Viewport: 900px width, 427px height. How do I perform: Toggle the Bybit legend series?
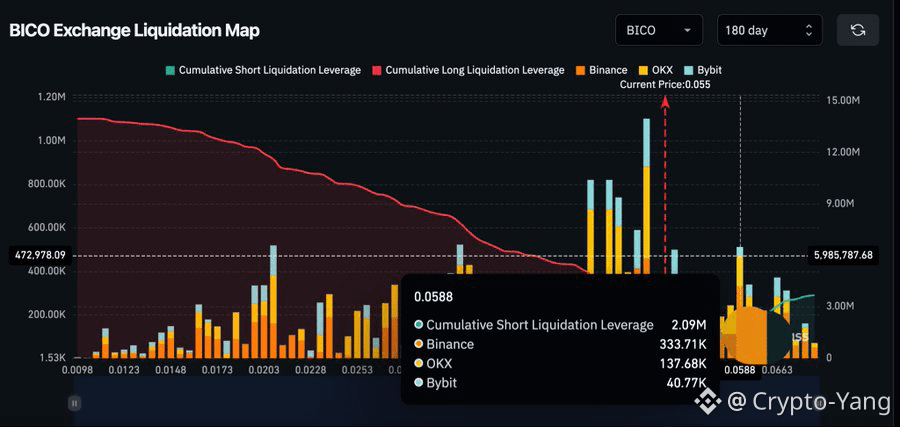[x=703, y=70]
